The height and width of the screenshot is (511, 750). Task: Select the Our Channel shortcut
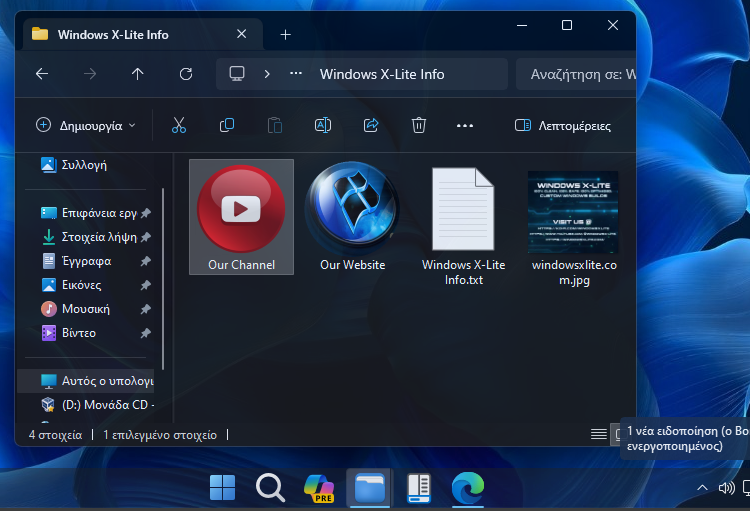click(x=242, y=217)
